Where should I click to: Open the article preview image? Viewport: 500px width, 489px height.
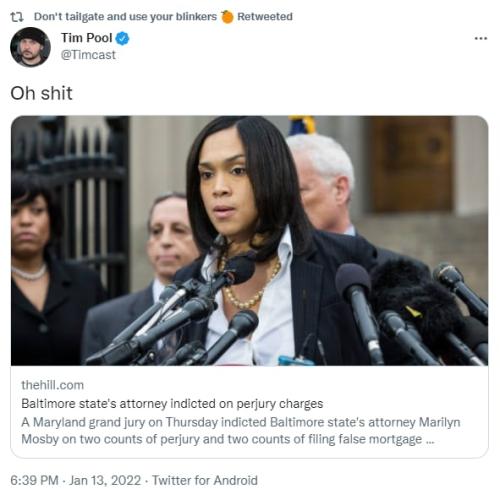coord(249,241)
